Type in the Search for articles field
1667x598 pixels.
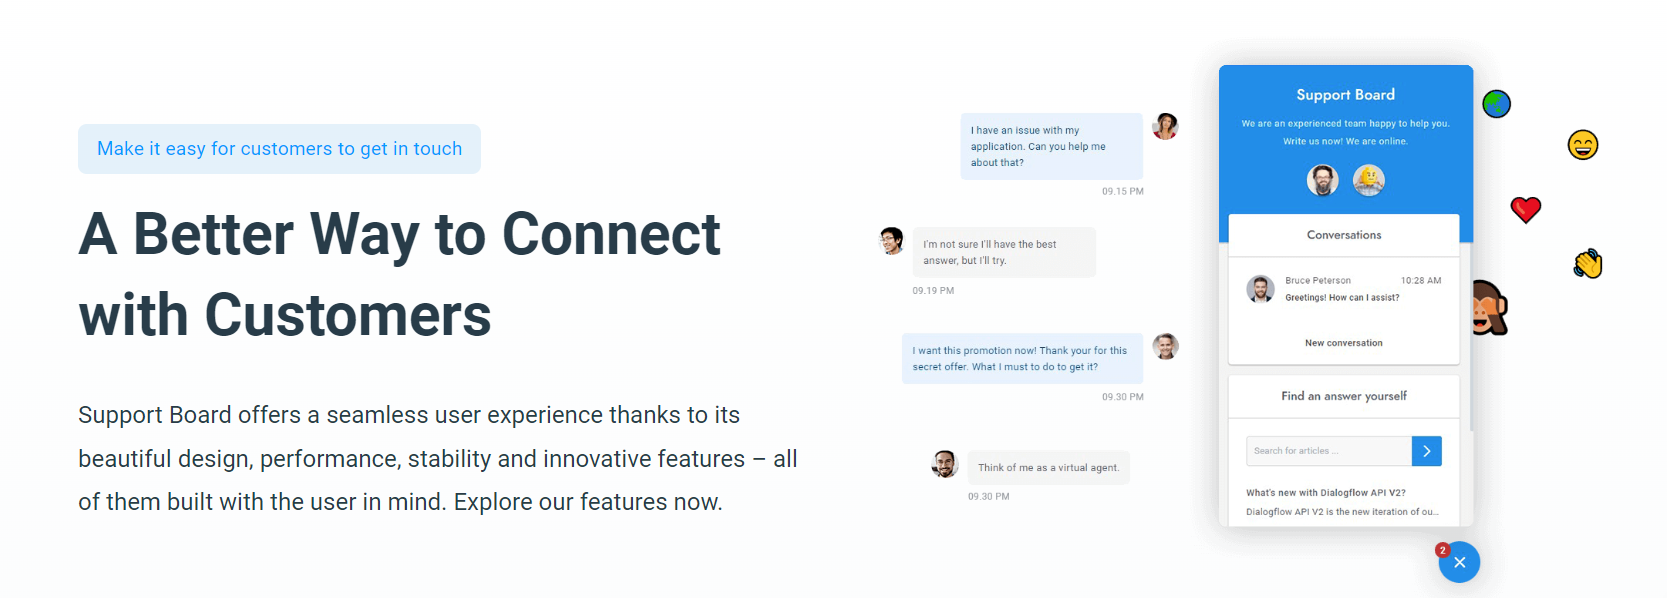pyautogui.click(x=1328, y=451)
